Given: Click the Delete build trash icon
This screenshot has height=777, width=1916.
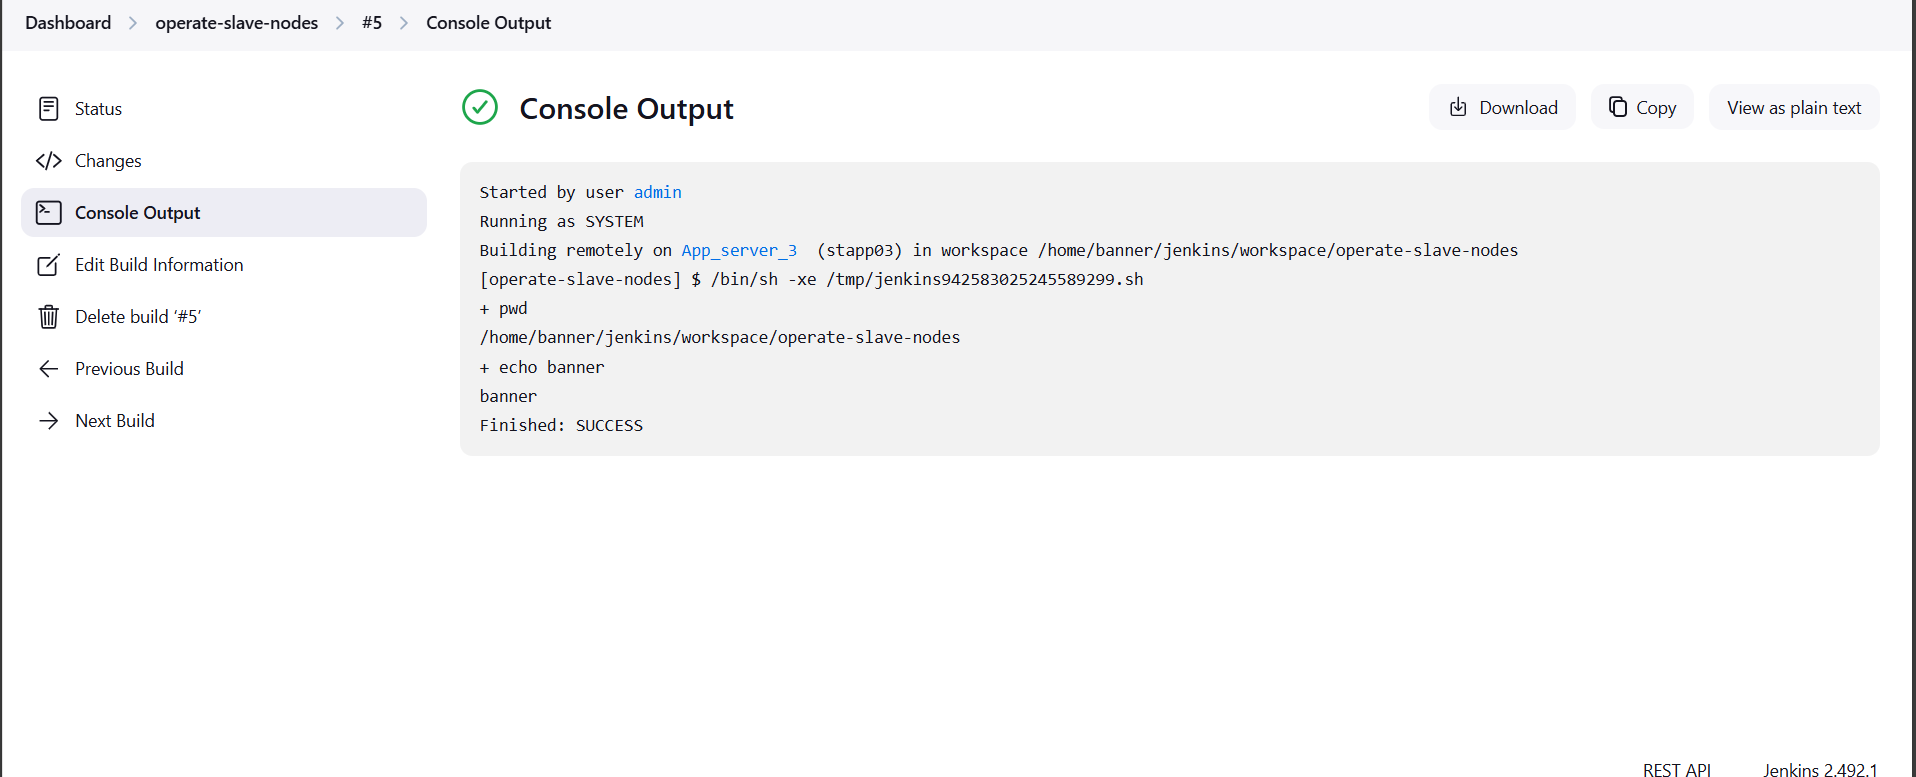Looking at the screenshot, I should [48, 317].
